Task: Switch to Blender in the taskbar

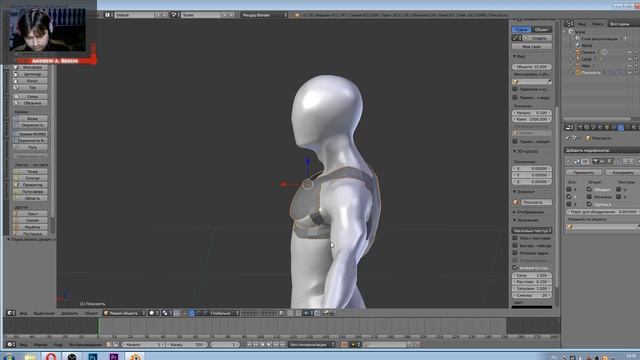Action: (135, 357)
